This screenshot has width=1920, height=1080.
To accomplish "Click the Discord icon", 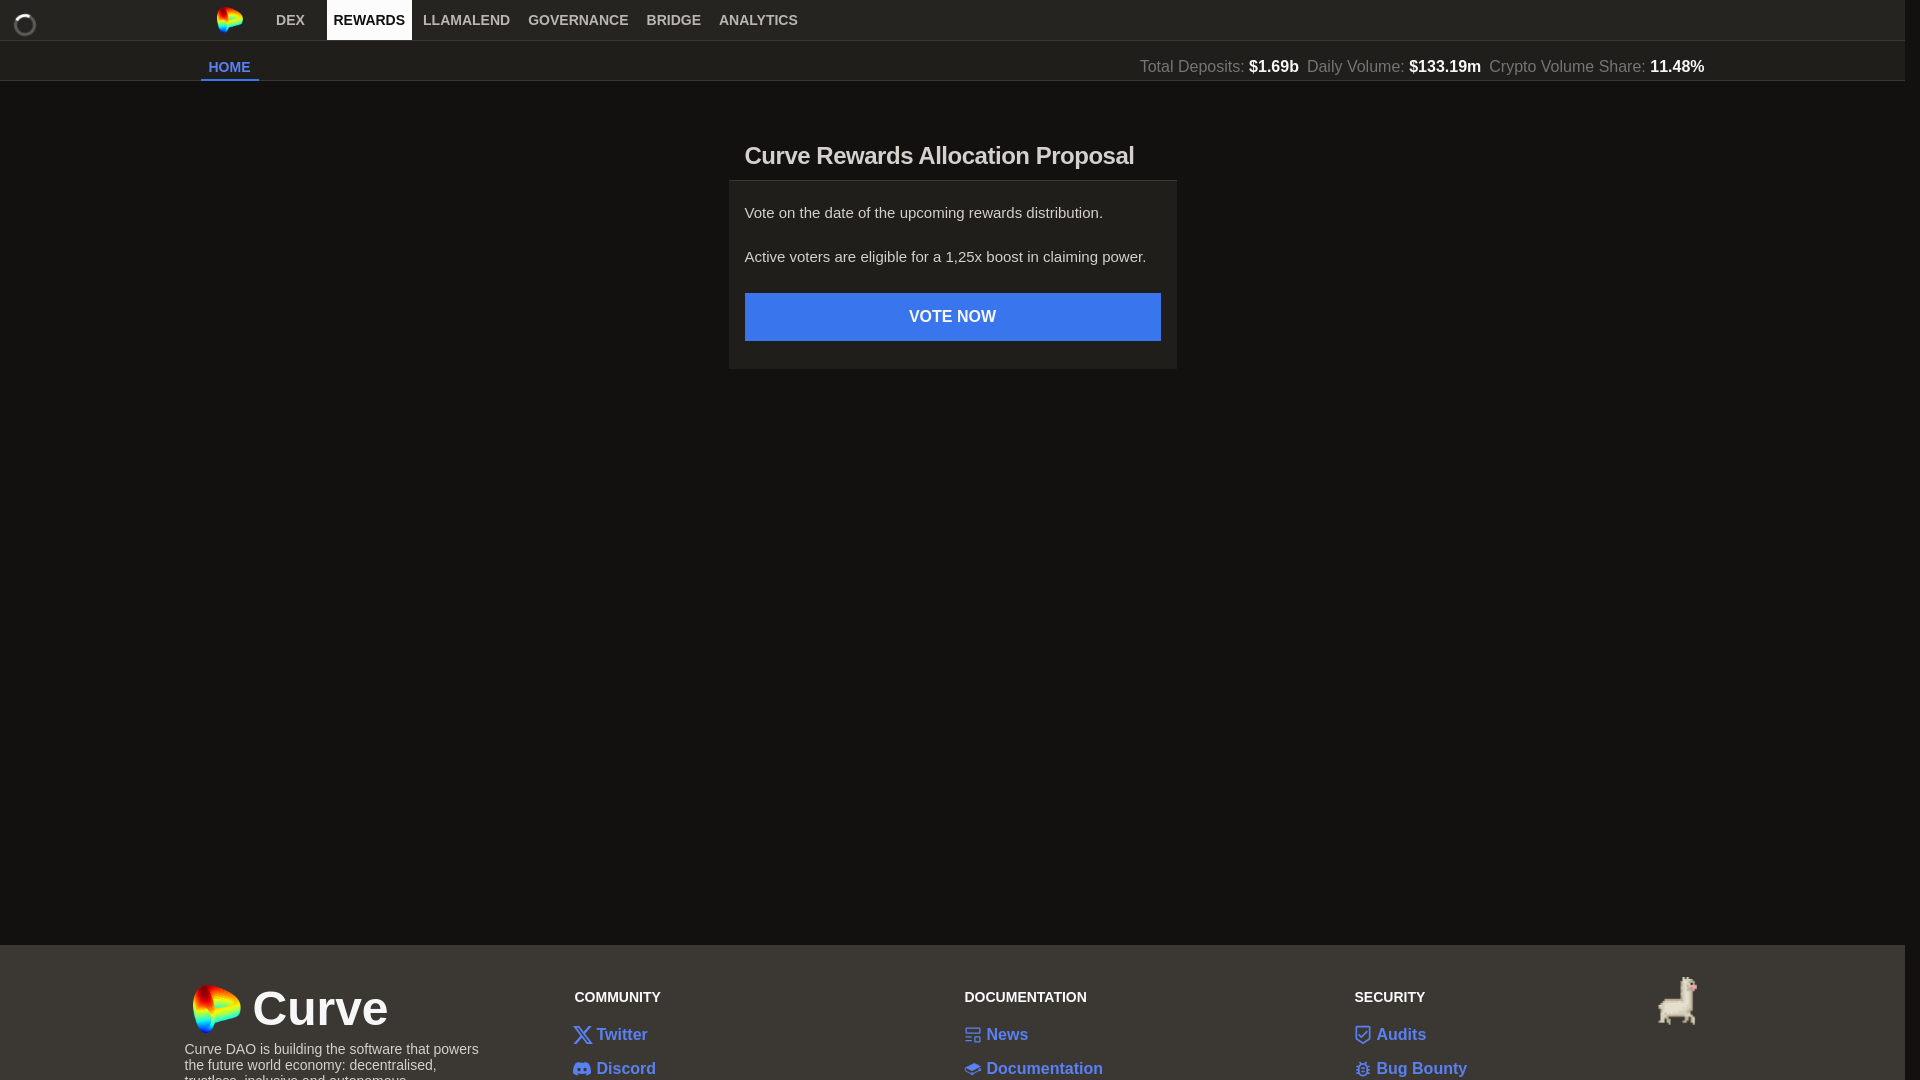I will click(x=582, y=1069).
